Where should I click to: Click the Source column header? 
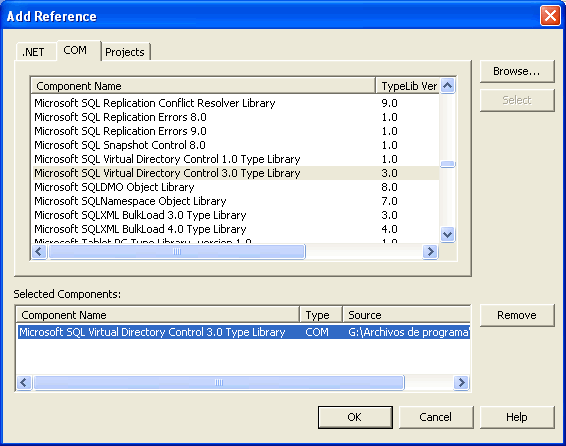[x=406, y=315]
